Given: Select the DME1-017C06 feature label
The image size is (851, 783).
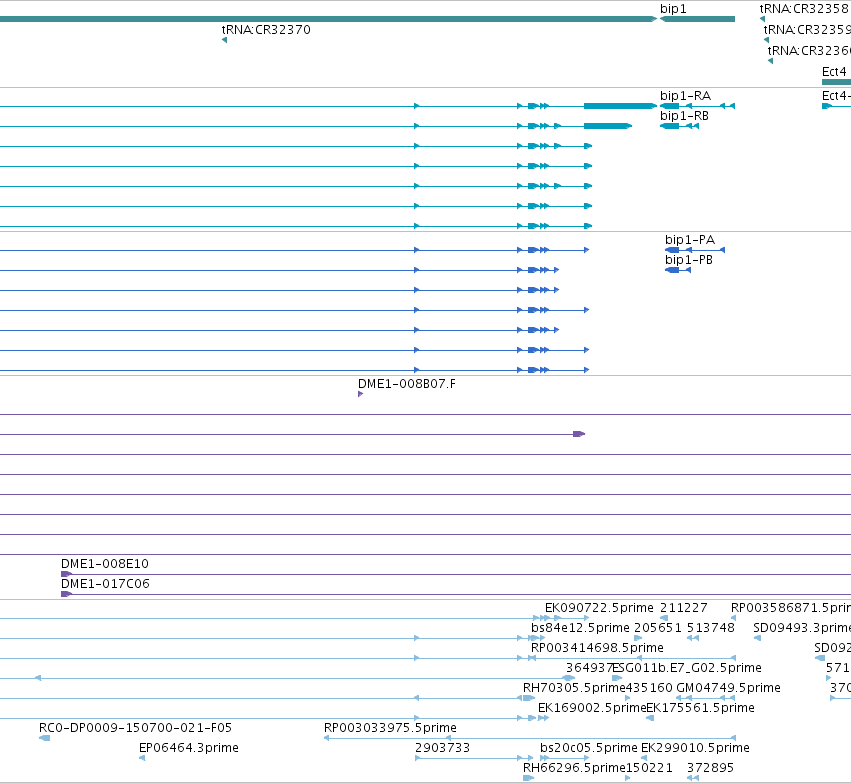Looking at the screenshot, I should pos(105,584).
